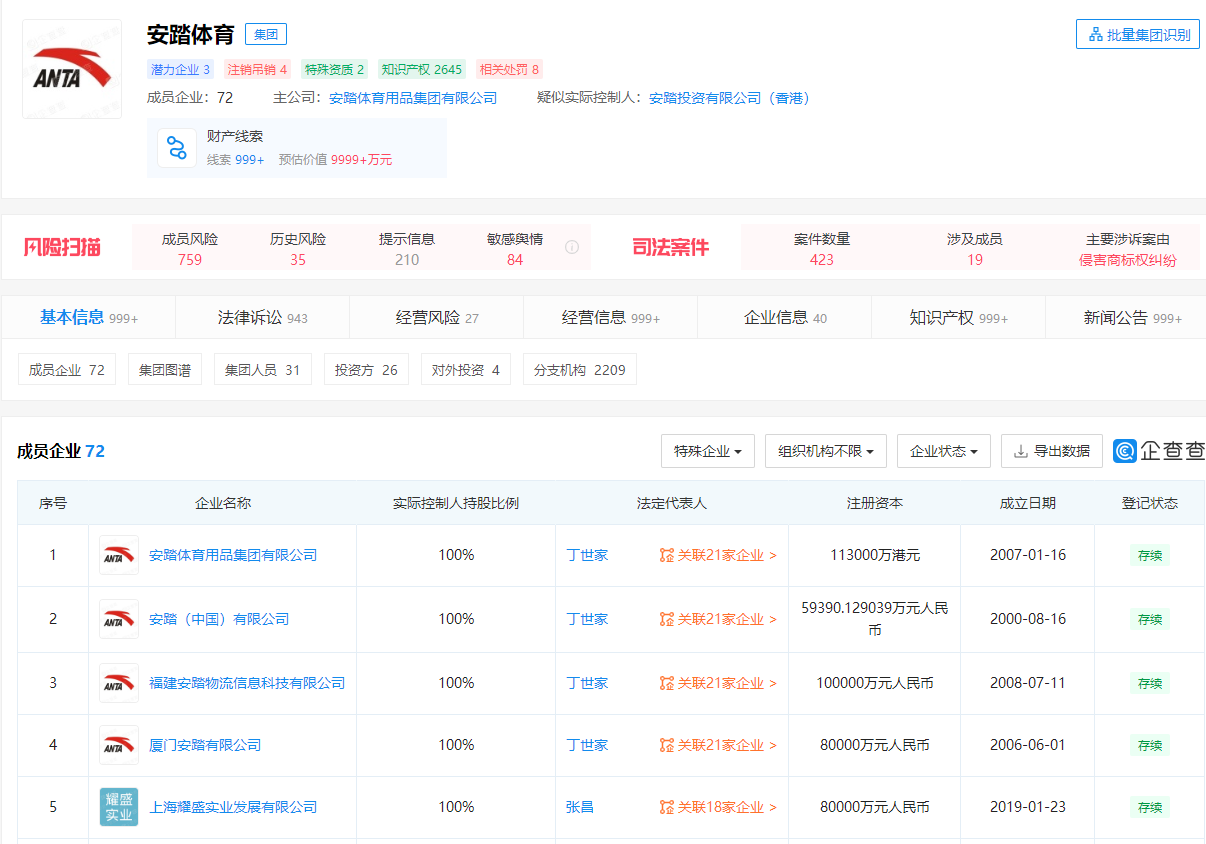Screen dimensions: 1206x844
Task: Open 福建安踏物流信息科技有限公司 company link
Action: pyautogui.click(x=247, y=683)
